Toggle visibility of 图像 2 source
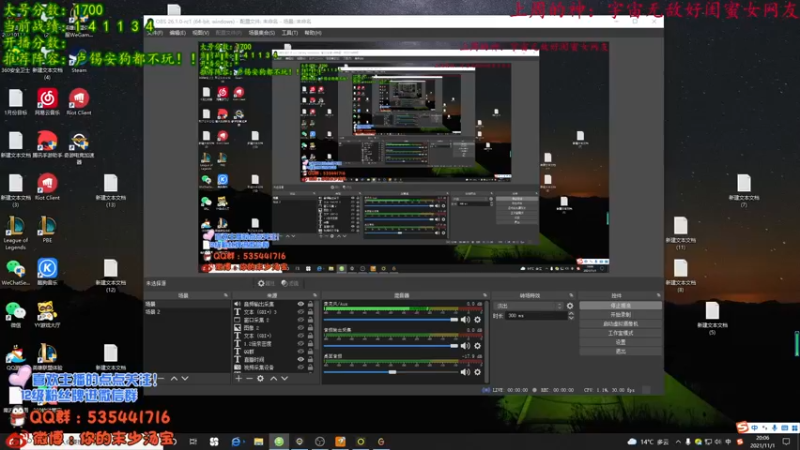 coord(301,328)
